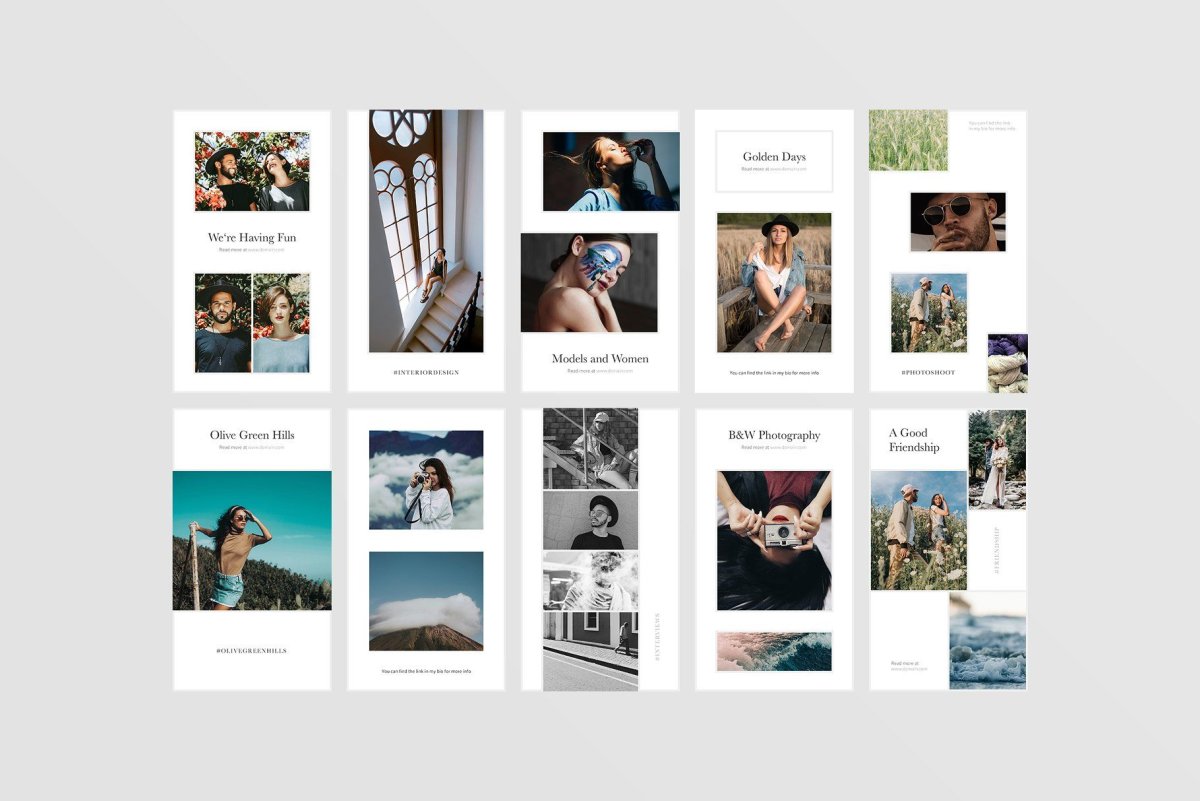
Task: Open the woman against teal sky photo
Action: tap(252, 540)
